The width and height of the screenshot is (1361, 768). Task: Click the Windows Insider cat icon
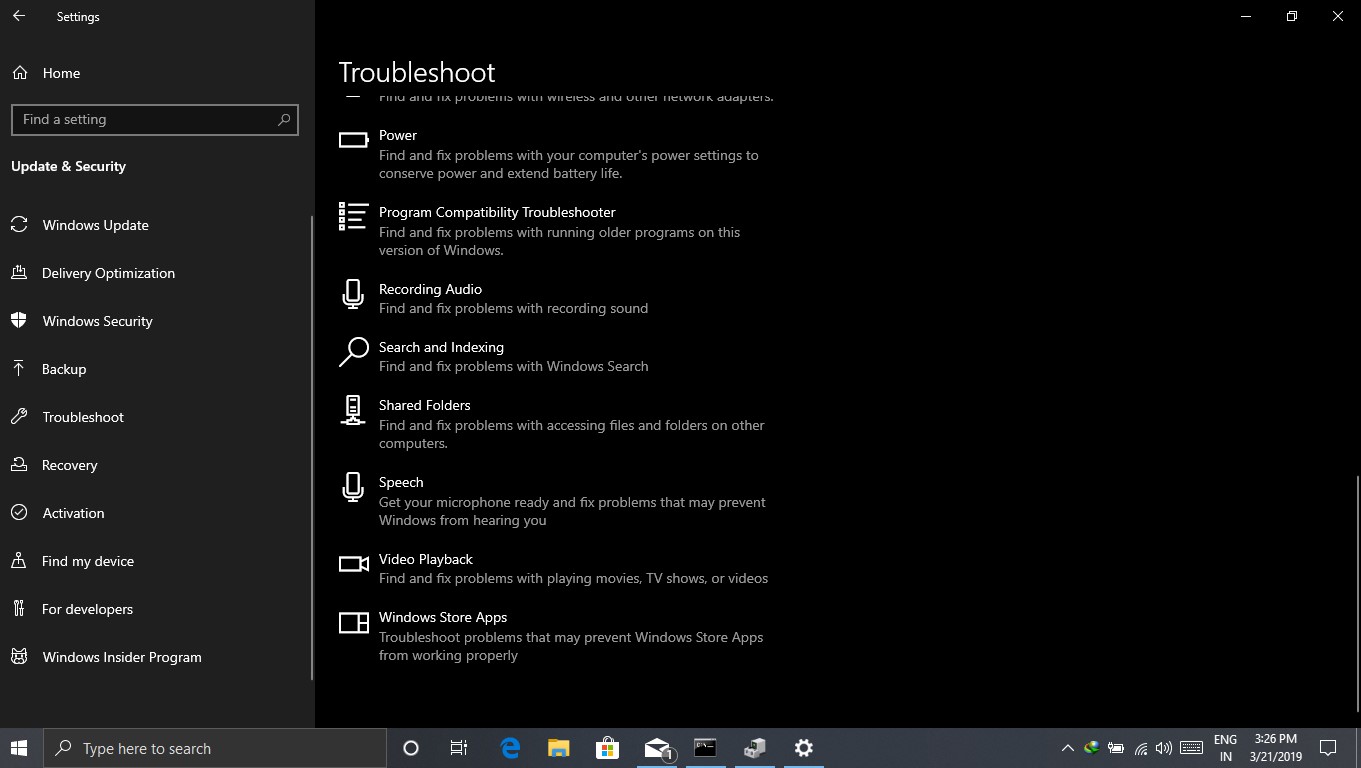(19, 657)
